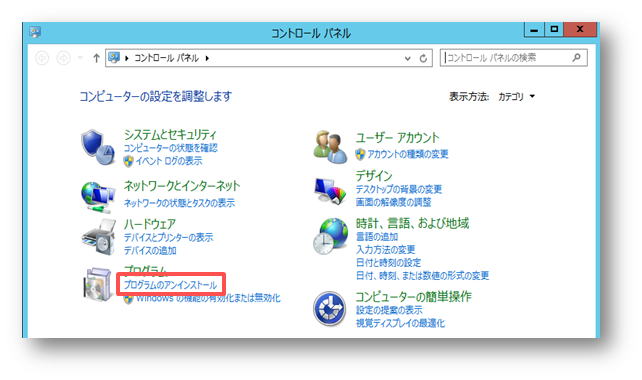Screen dimensions: 642x380
Task: Open 画面の解像度の調整 link
Action: pos(393,202)
